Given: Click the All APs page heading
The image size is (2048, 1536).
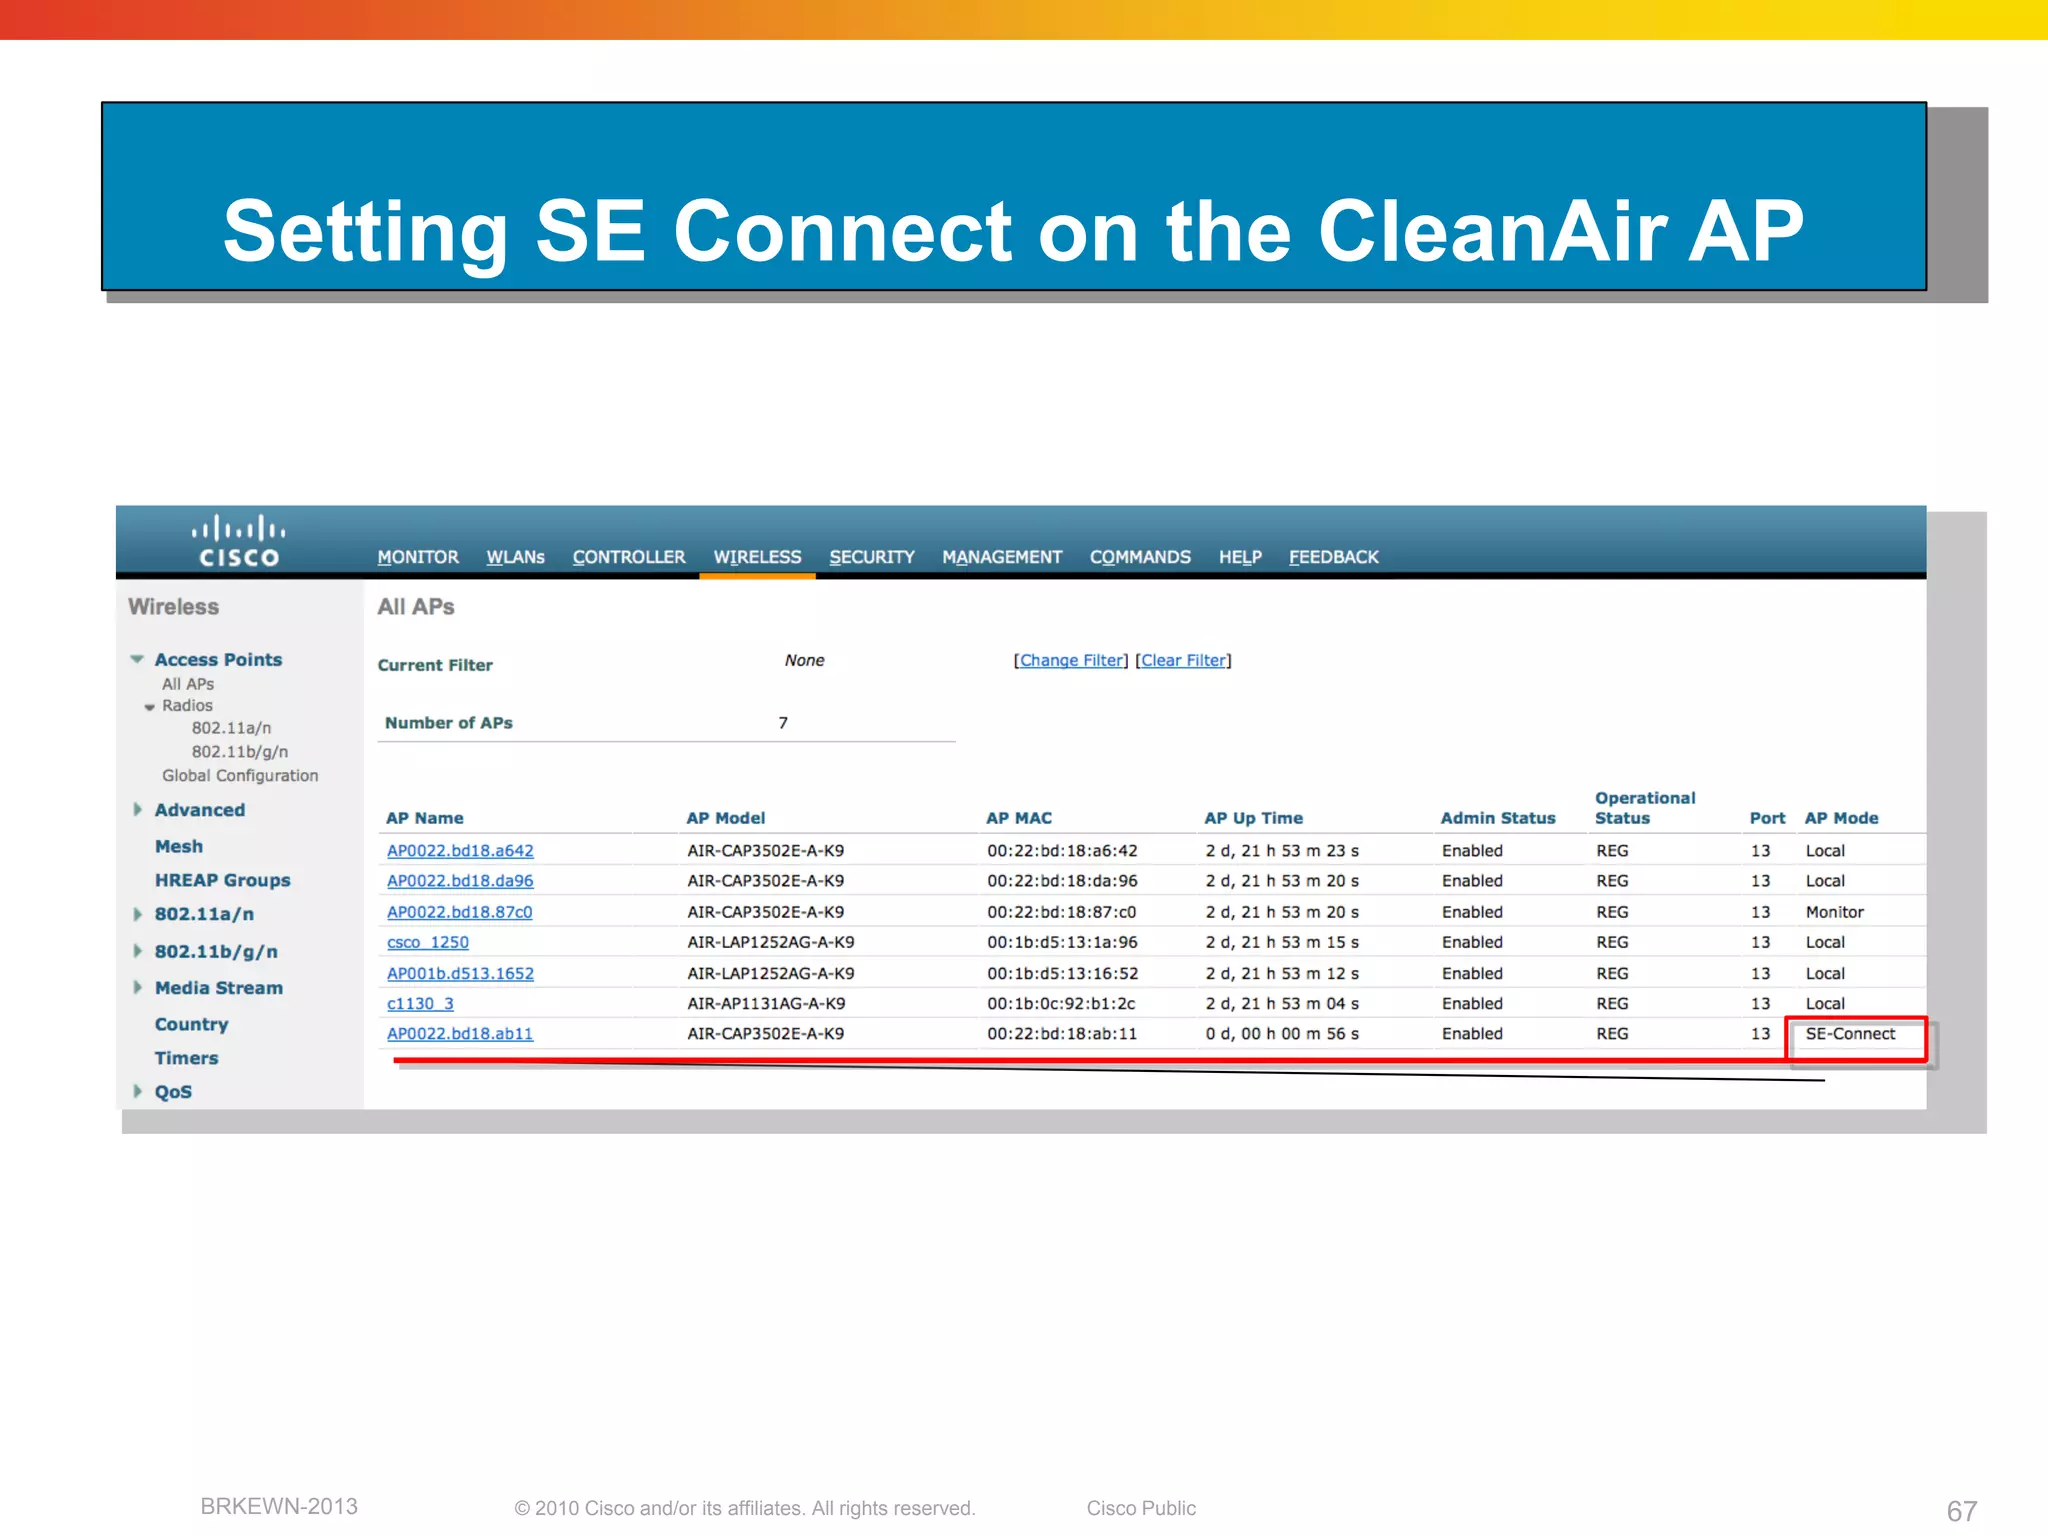Looking at the screenshot, I should point(416,607).
